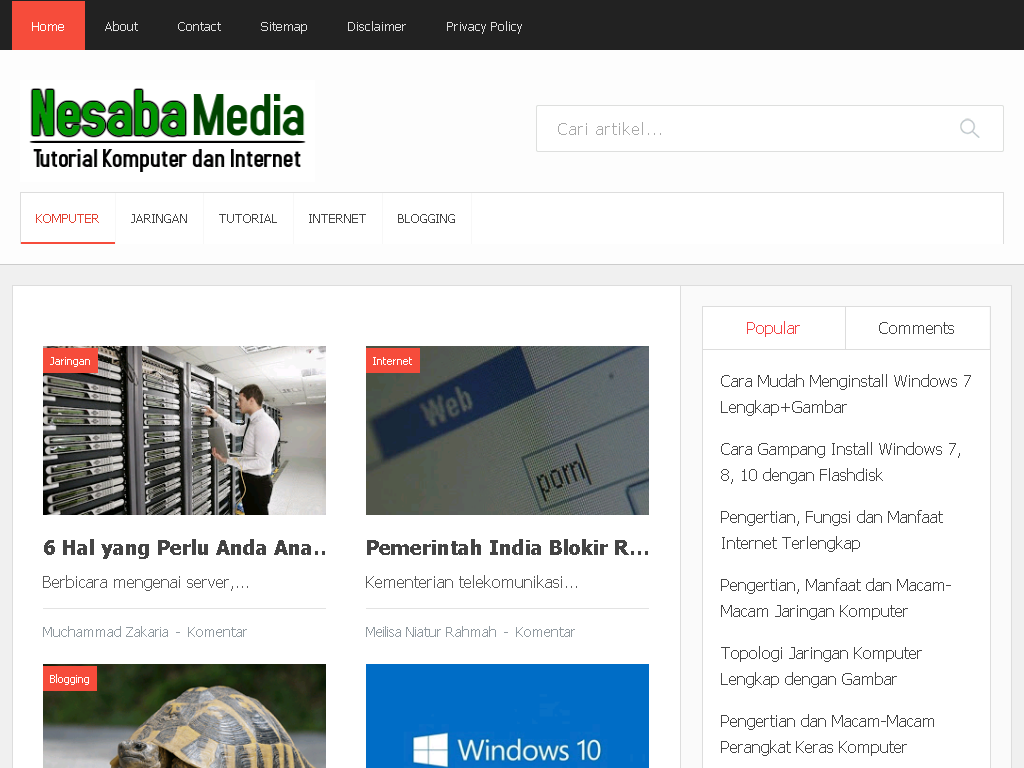Click the search magnifier icon
Viewport: 1024px width, 768px height.
tap(969, 128)
